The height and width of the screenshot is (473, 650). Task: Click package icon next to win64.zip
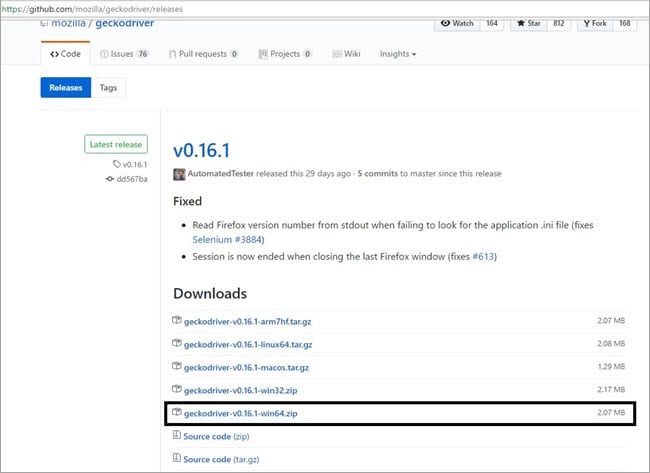pyautogui.click(x=177, y=412)
